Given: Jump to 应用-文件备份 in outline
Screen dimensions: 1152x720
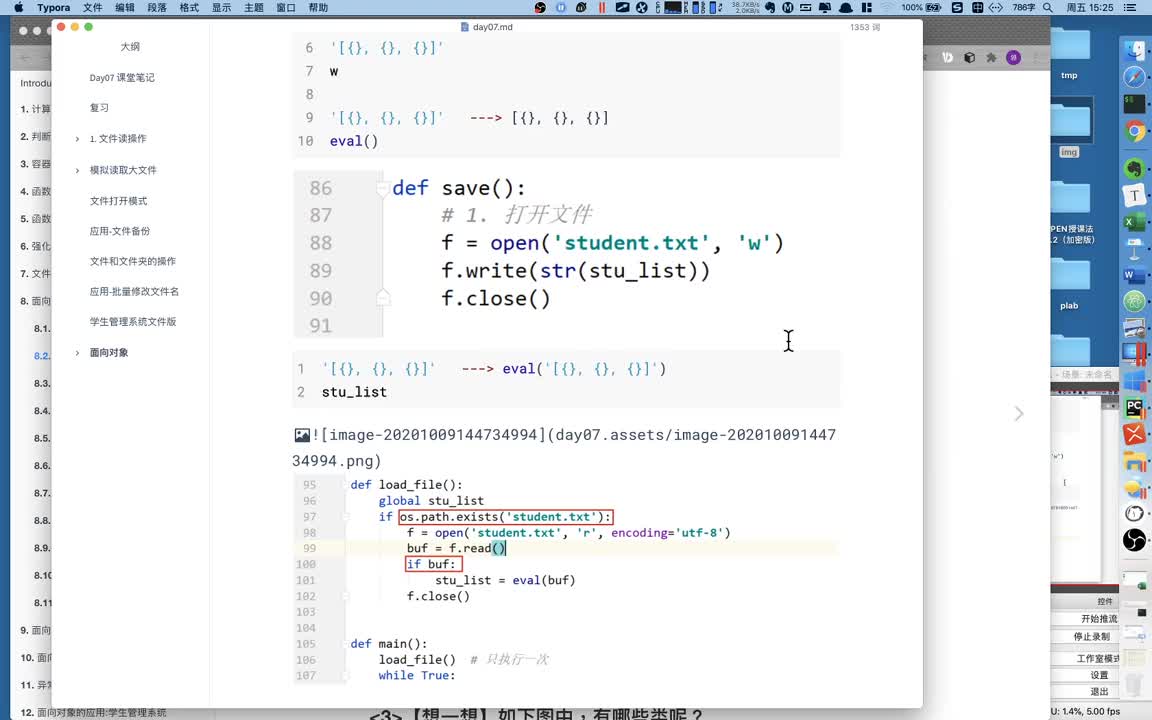Looking at the screenshot, I should (x=120, y=231).
